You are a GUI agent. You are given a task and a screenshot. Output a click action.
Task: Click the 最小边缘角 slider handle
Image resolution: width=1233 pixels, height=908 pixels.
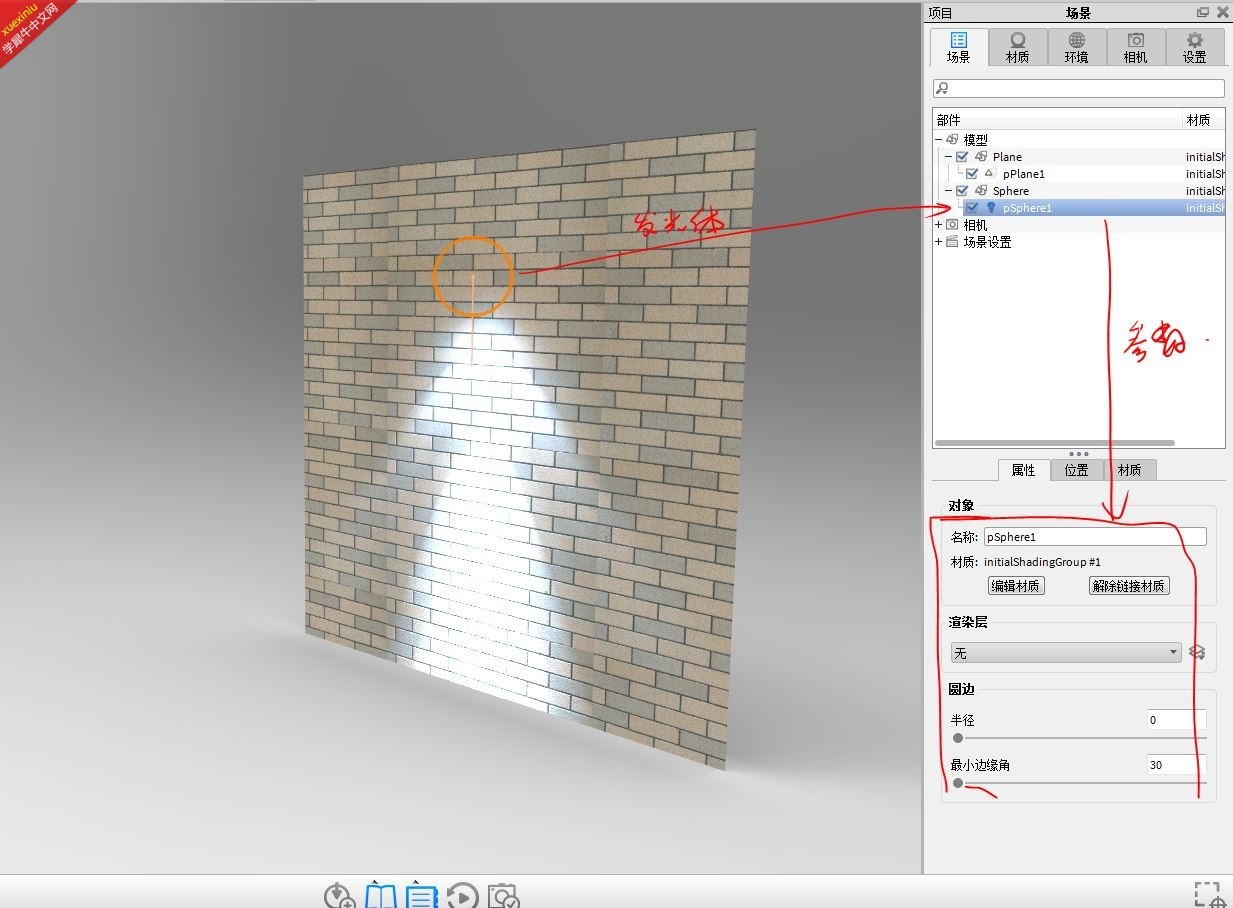pyautogui.click(x=958, y=783)
